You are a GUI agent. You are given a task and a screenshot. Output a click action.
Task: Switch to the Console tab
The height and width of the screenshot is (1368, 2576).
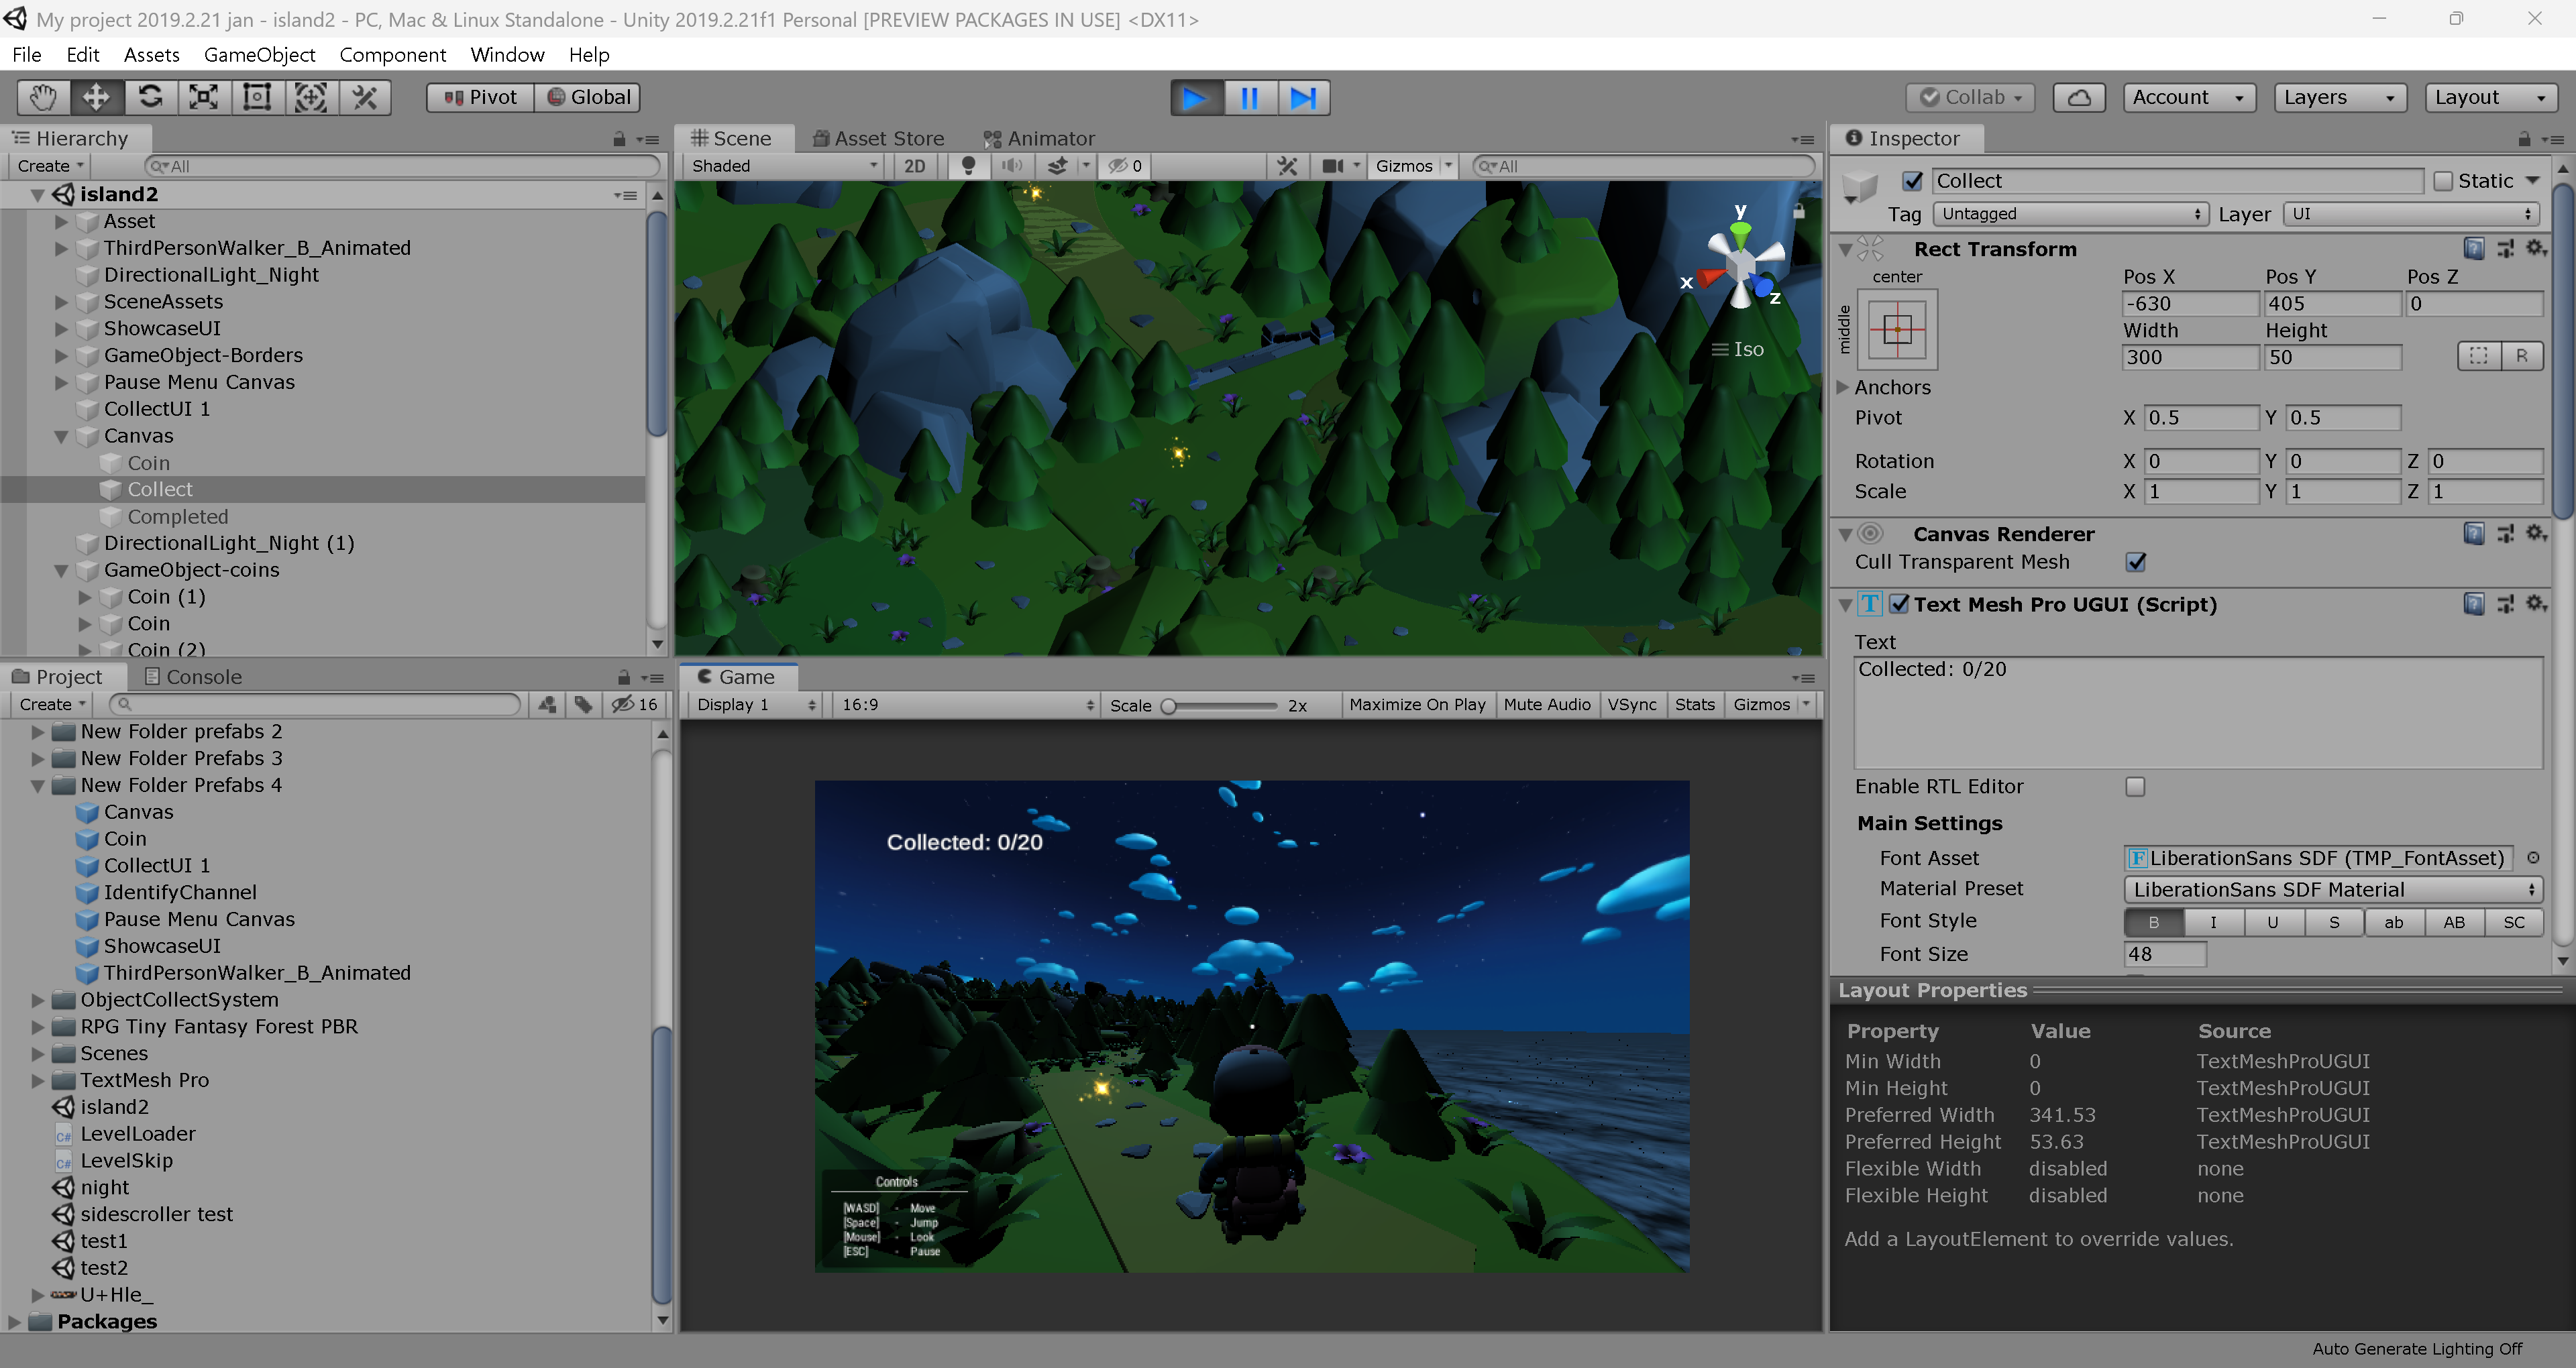click(193, 677)
